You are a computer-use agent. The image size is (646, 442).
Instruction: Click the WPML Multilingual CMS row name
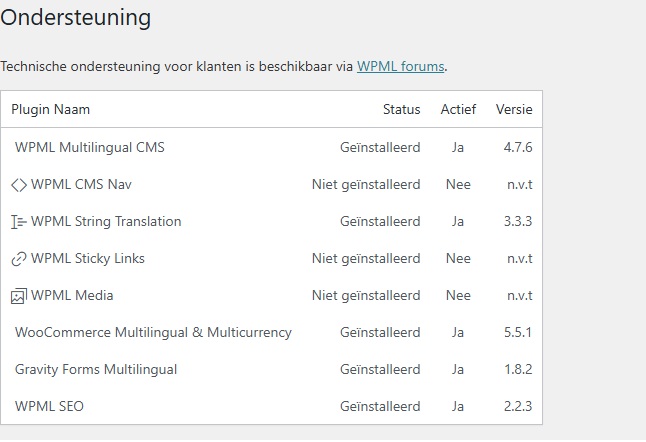(x=90, y=147)
